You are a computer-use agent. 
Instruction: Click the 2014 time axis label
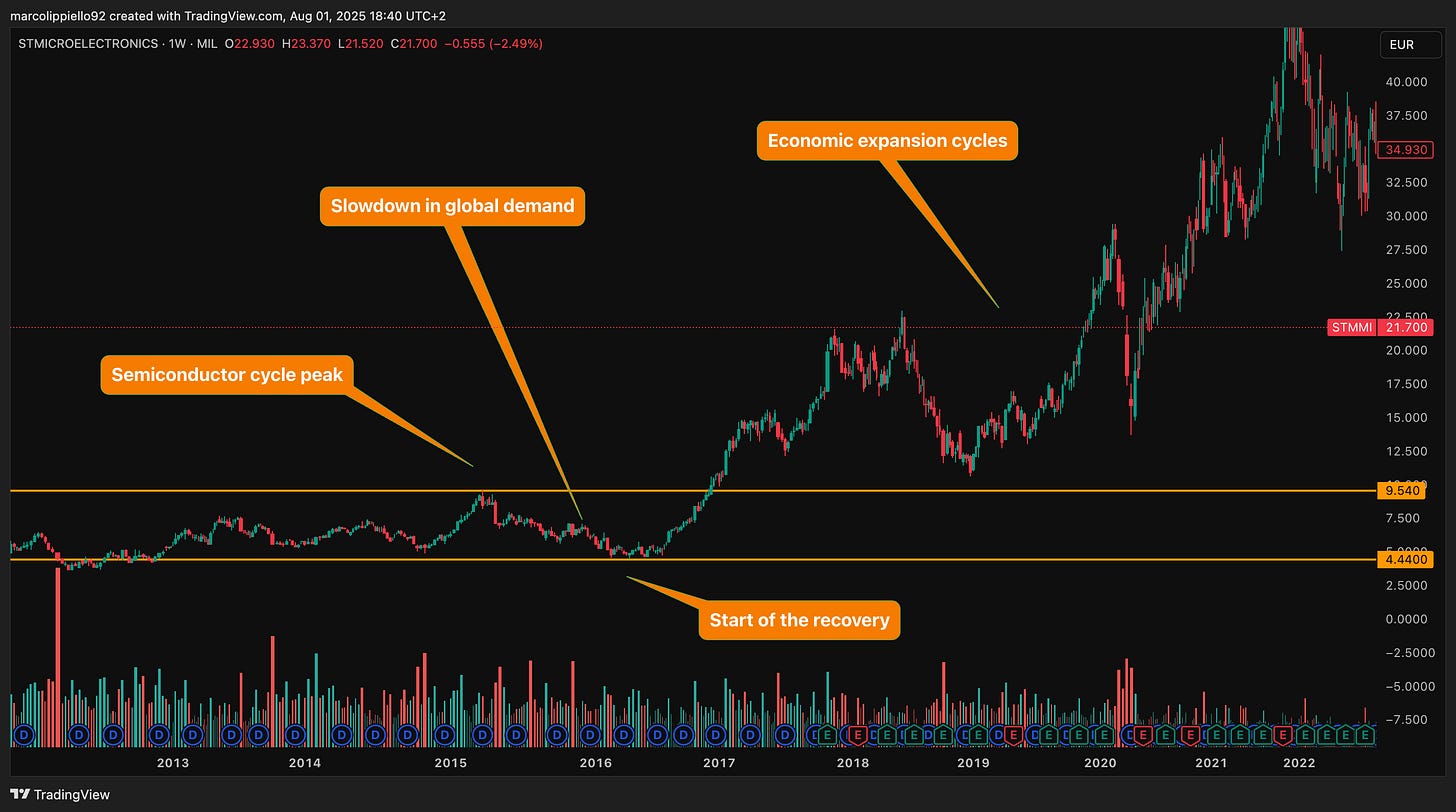304,764
